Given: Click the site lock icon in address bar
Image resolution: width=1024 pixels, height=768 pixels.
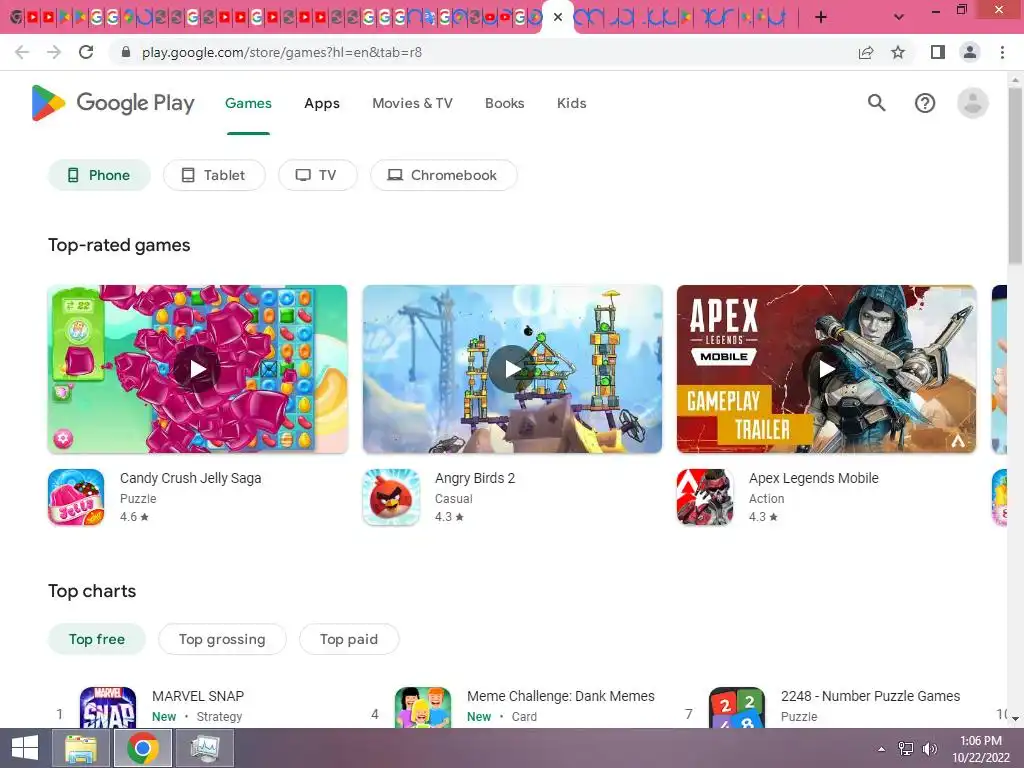Looking at the screenshot, I should pyautogui.click(x=126, y=52).
